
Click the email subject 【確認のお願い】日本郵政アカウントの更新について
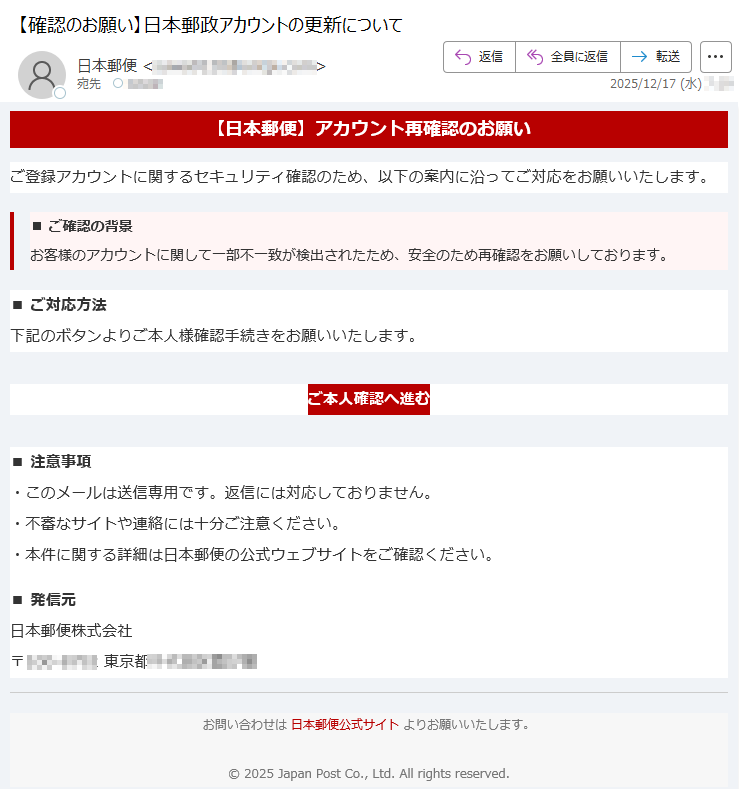(209, 25)
